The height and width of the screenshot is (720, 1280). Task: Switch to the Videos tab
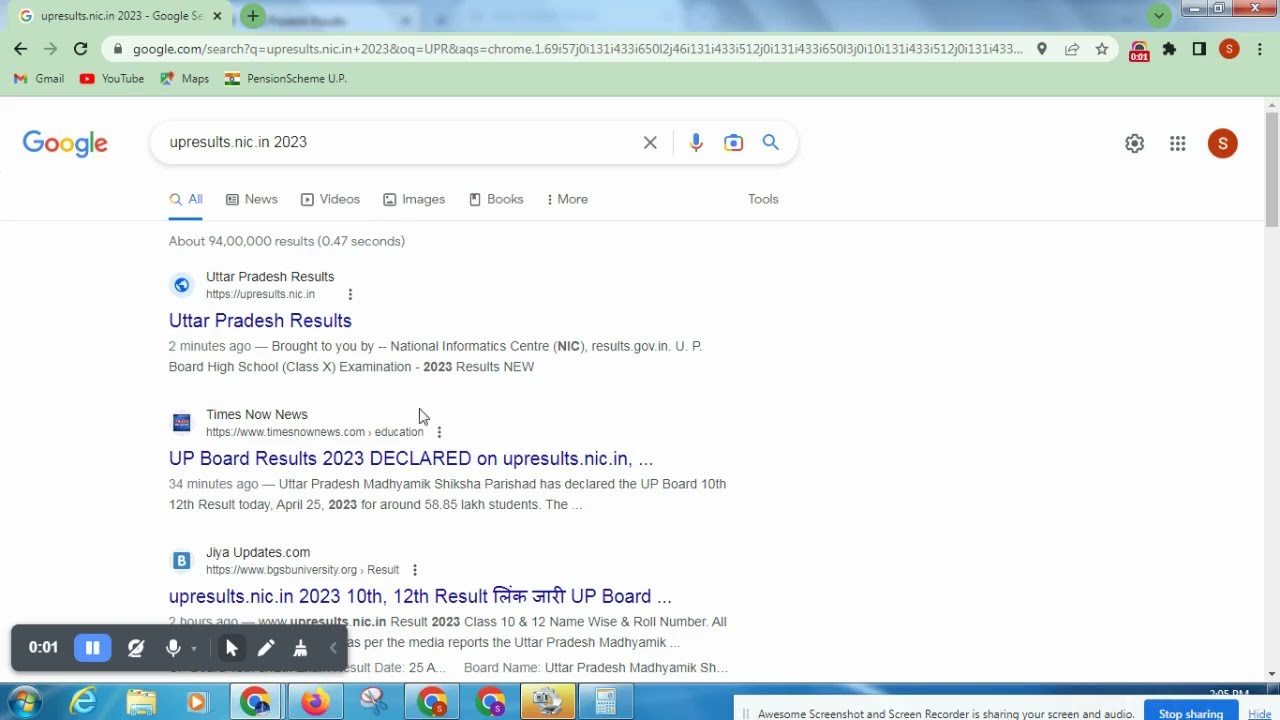(330, 199)
